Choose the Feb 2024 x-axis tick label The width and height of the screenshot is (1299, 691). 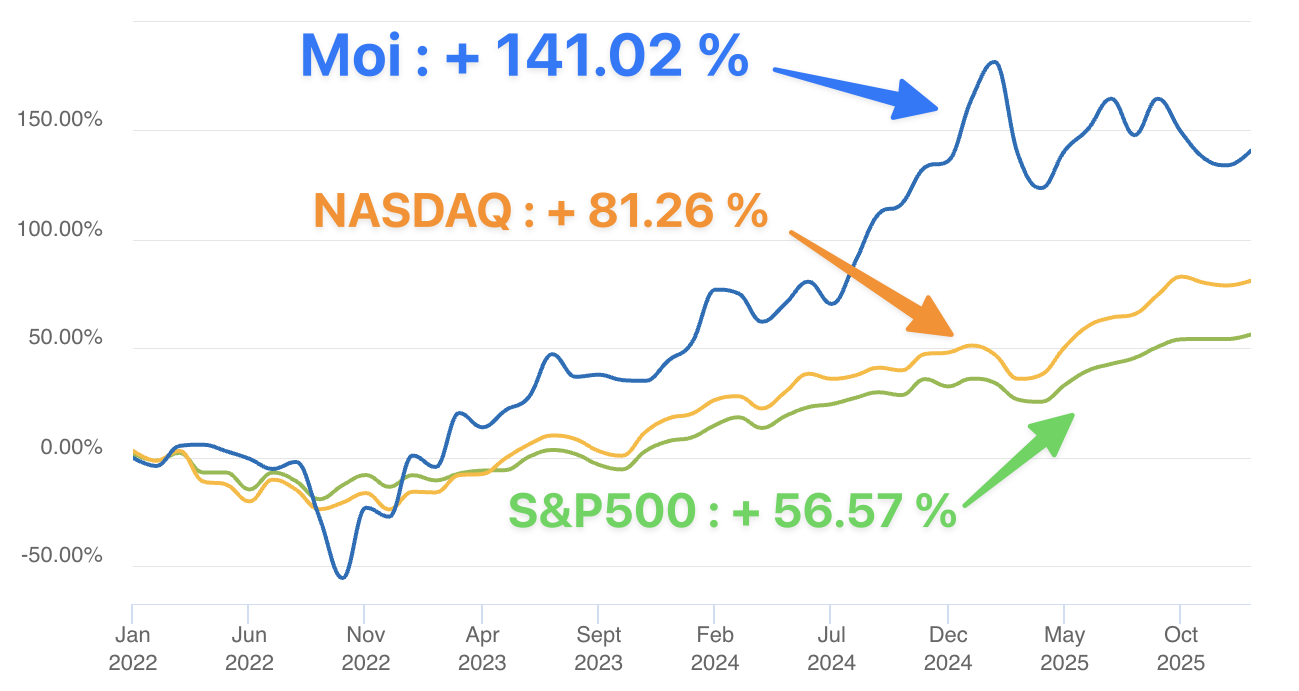coord(714,648)
